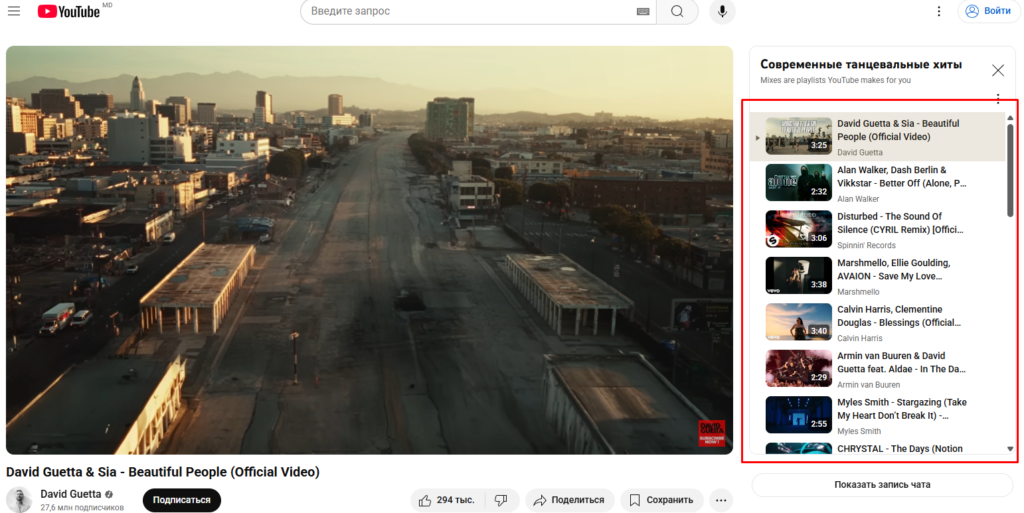Open the on-screen keyboard icon in search
1024x513 pixels.
[x=643, y=12]
